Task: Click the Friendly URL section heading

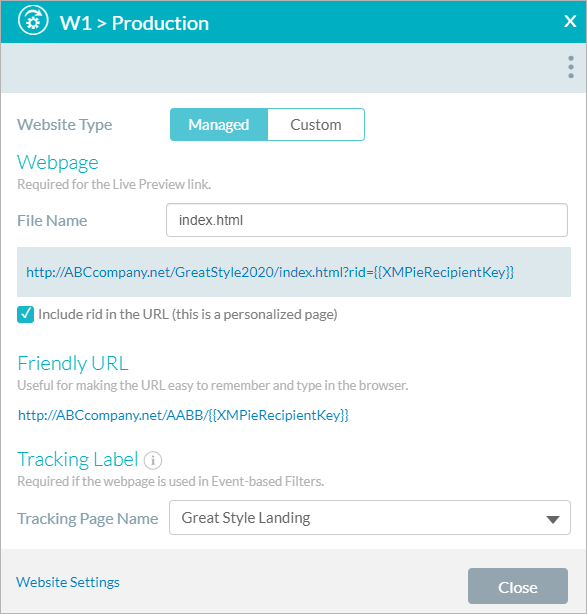Action: [73, 363]
